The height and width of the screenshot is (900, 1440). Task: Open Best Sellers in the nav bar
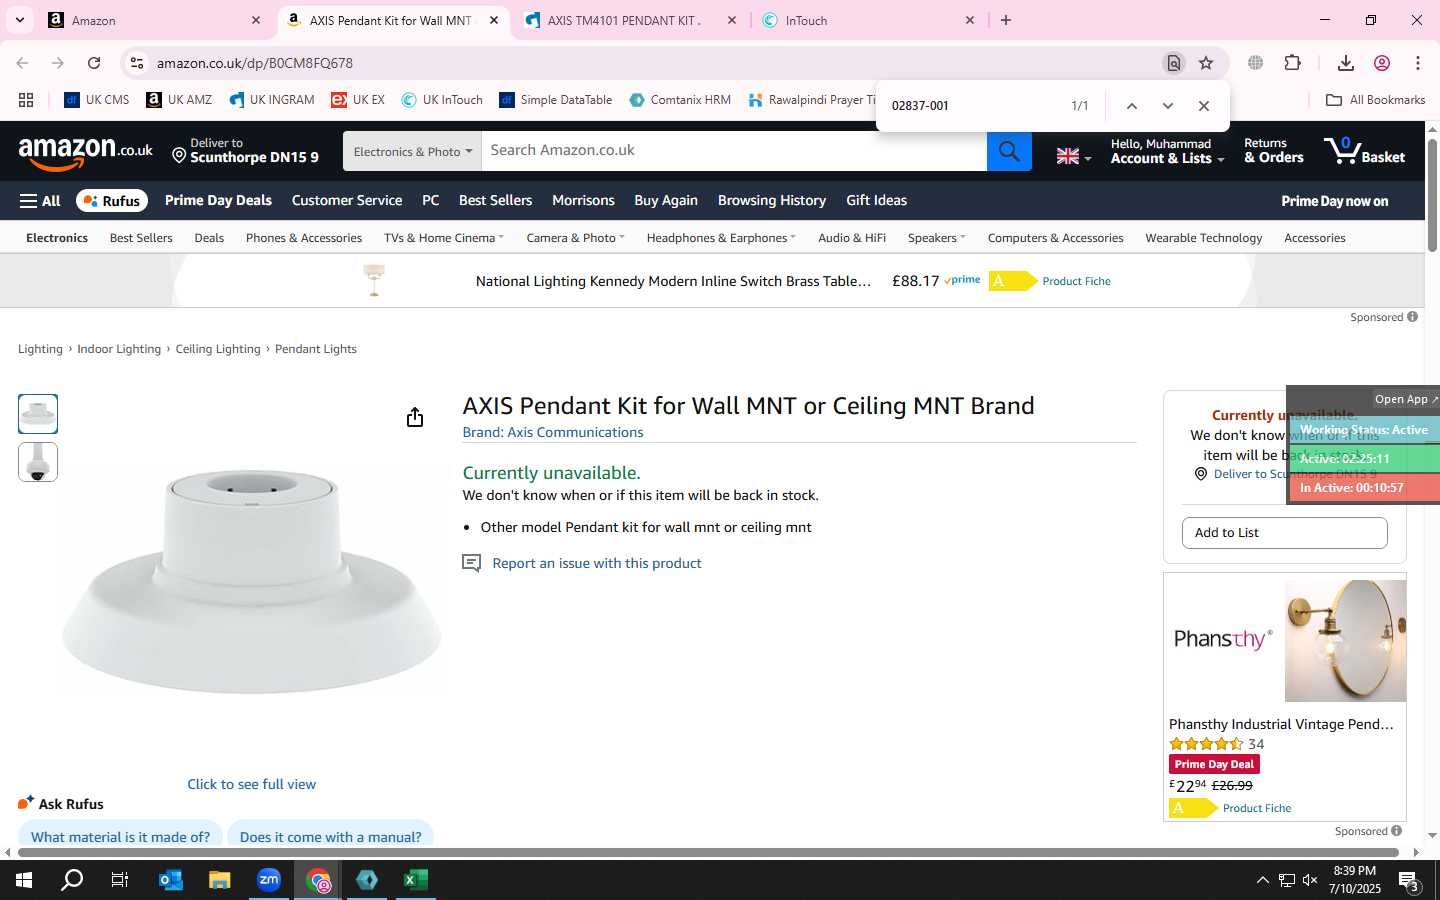[x=495, y=201]
